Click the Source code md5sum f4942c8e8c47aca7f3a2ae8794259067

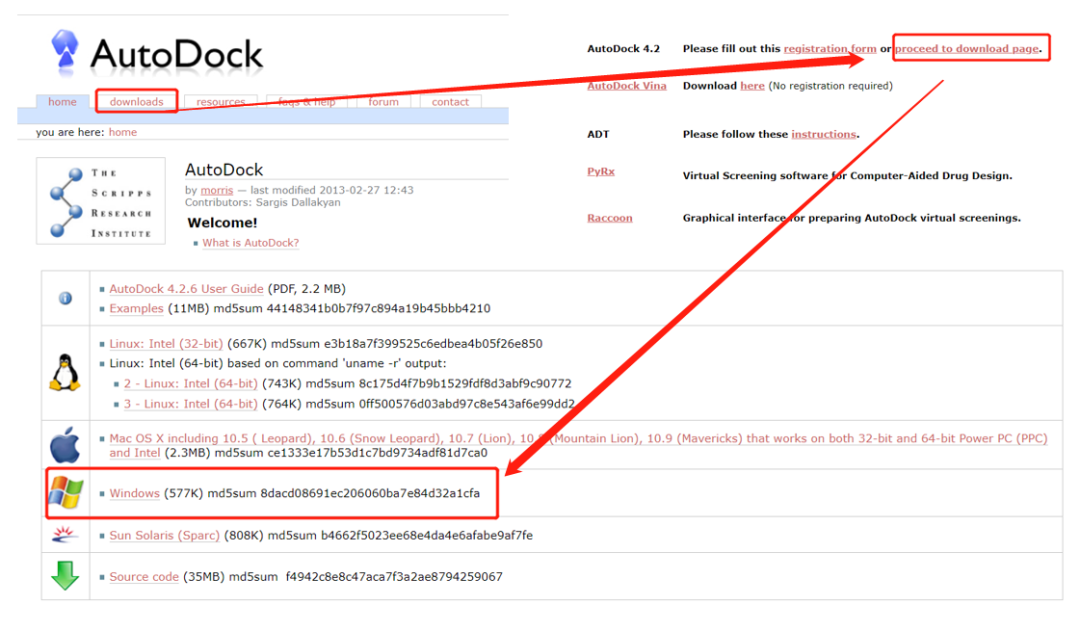[366, 577]
